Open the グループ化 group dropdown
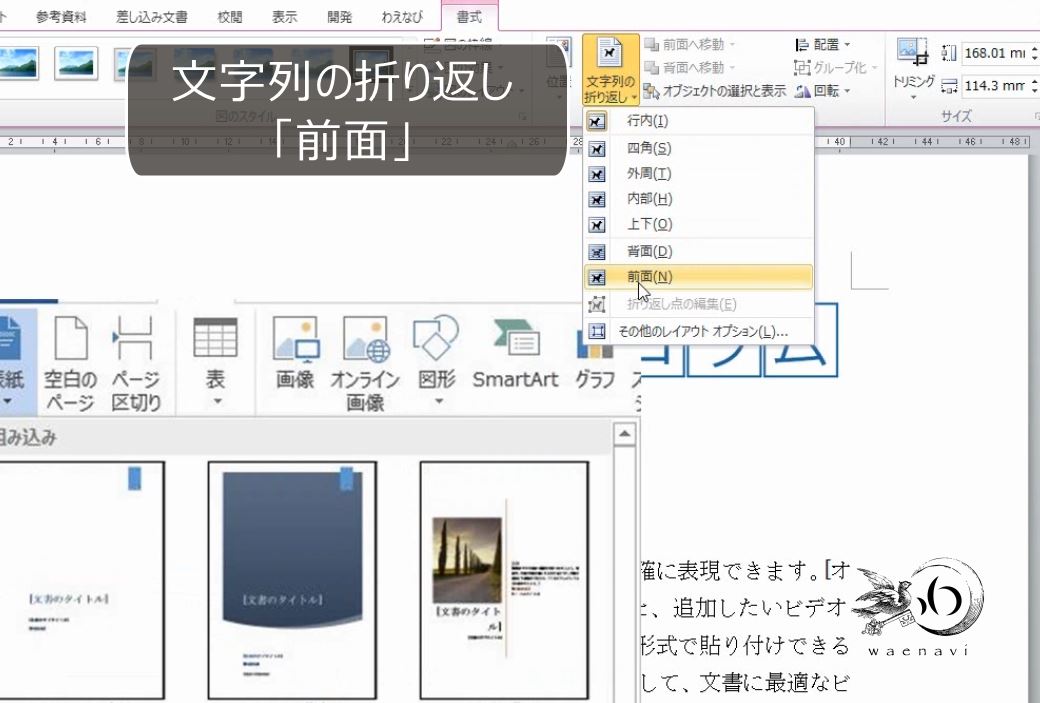The image size is (1040, 703). (835, 67)
